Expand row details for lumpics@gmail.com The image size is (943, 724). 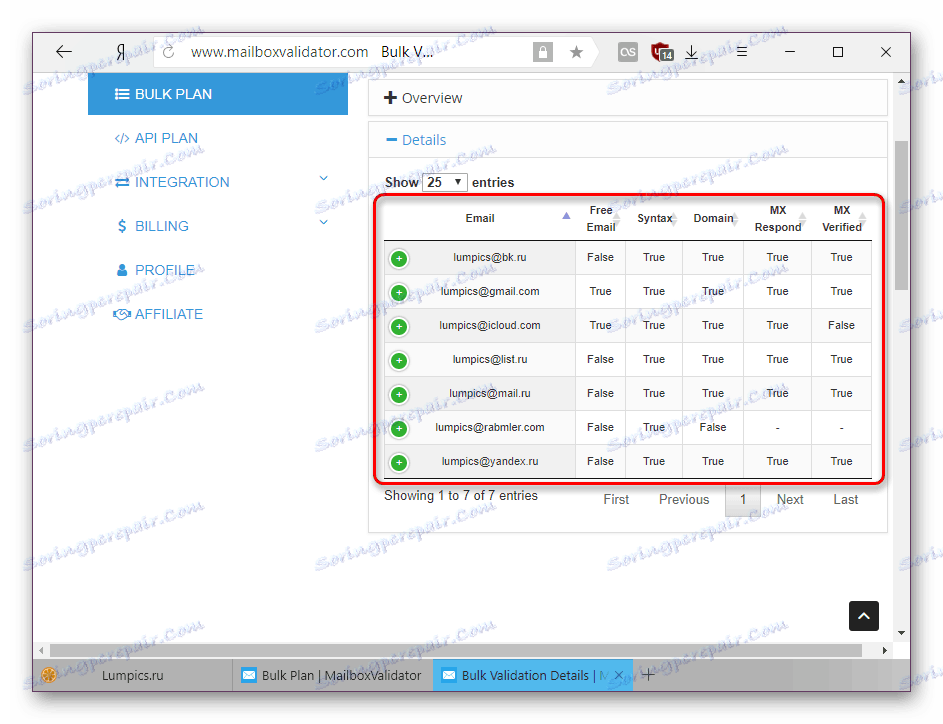pos(399,293)
